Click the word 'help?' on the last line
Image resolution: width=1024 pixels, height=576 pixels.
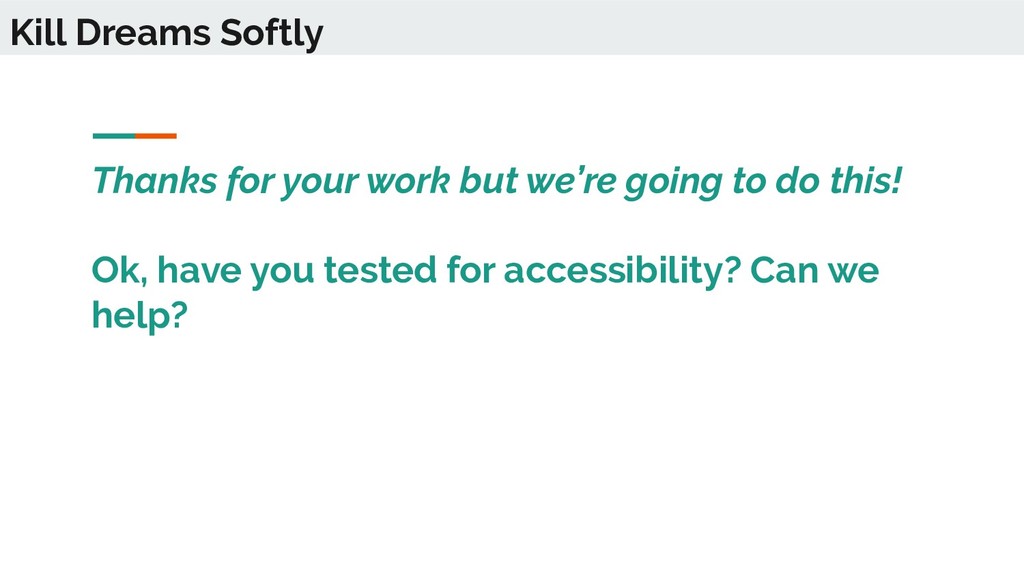140,315
